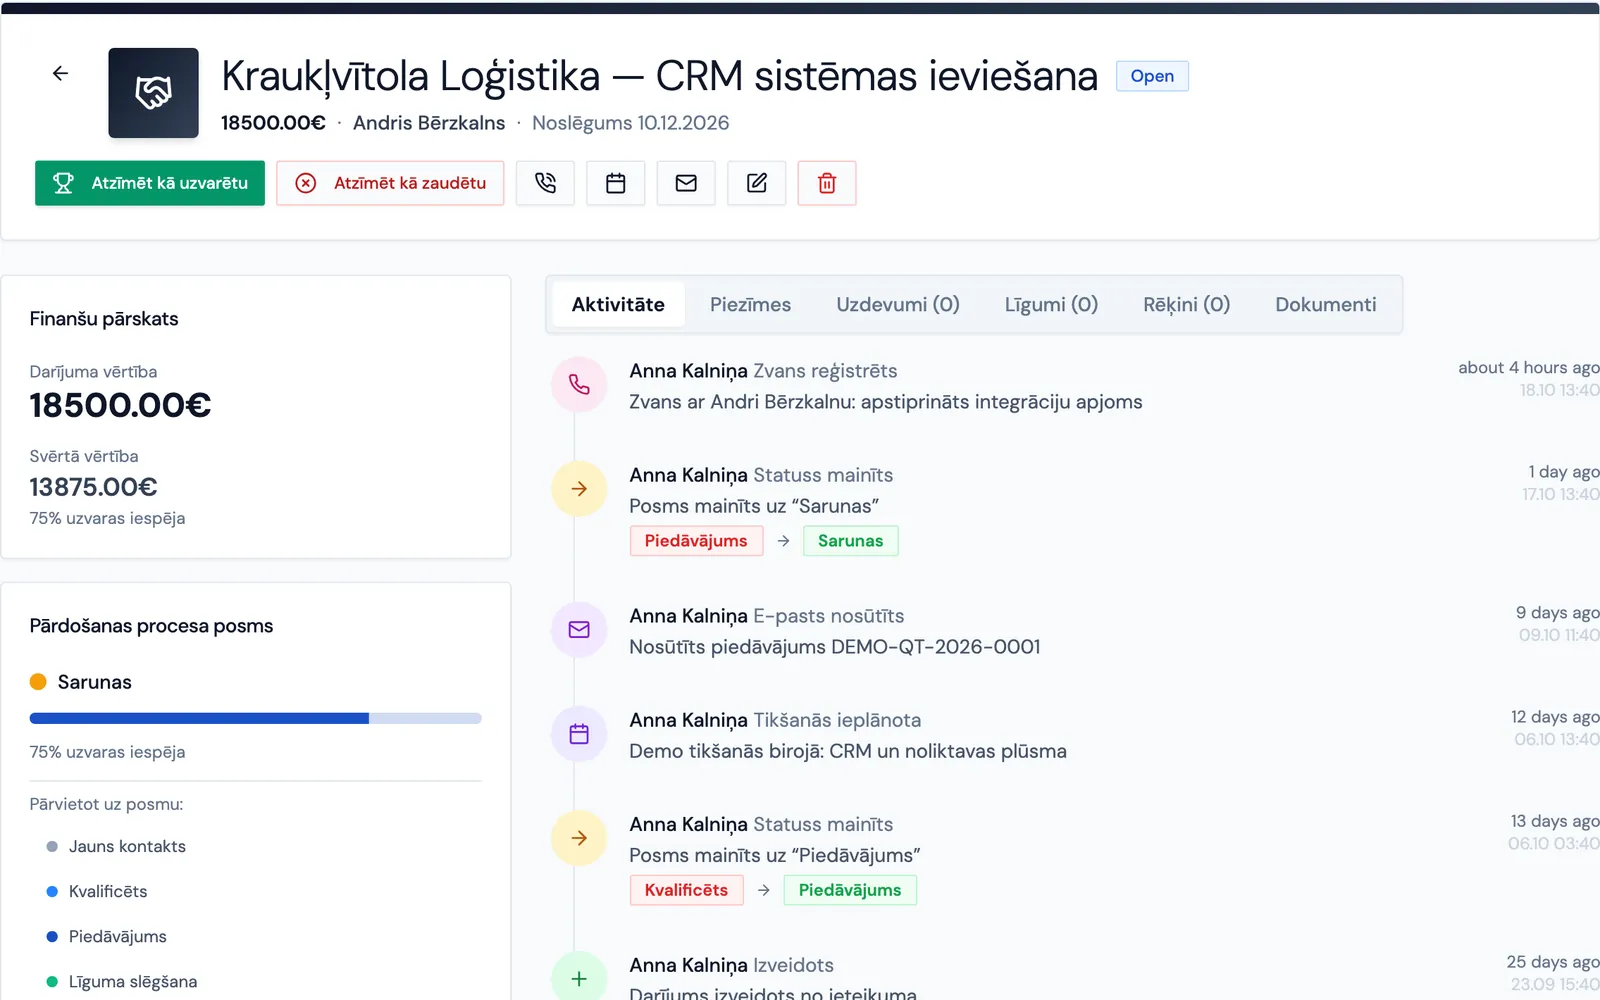Viewport: 1600px width, 1000px height.
Task: Click Demo tikšanās birojā activity description
Action: tap(848, 751)
